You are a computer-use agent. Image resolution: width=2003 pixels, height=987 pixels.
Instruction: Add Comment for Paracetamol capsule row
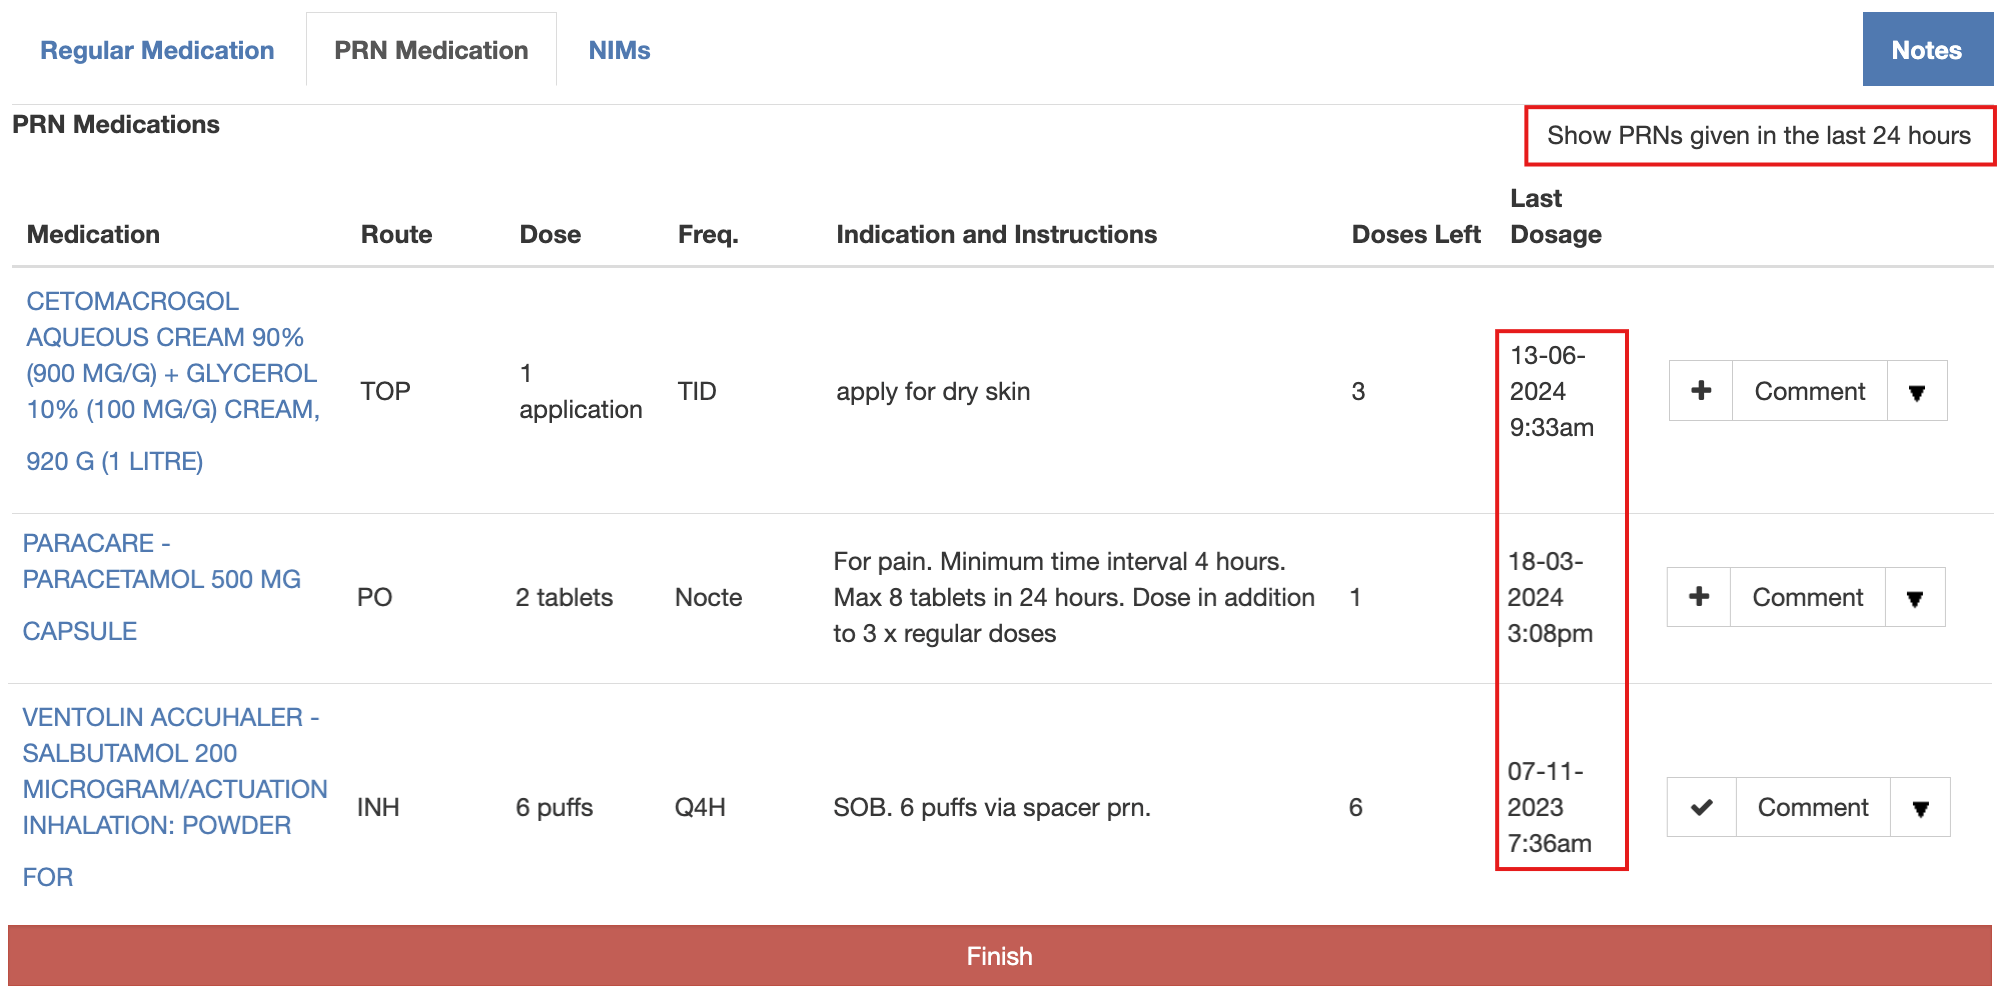(1807, 597)
